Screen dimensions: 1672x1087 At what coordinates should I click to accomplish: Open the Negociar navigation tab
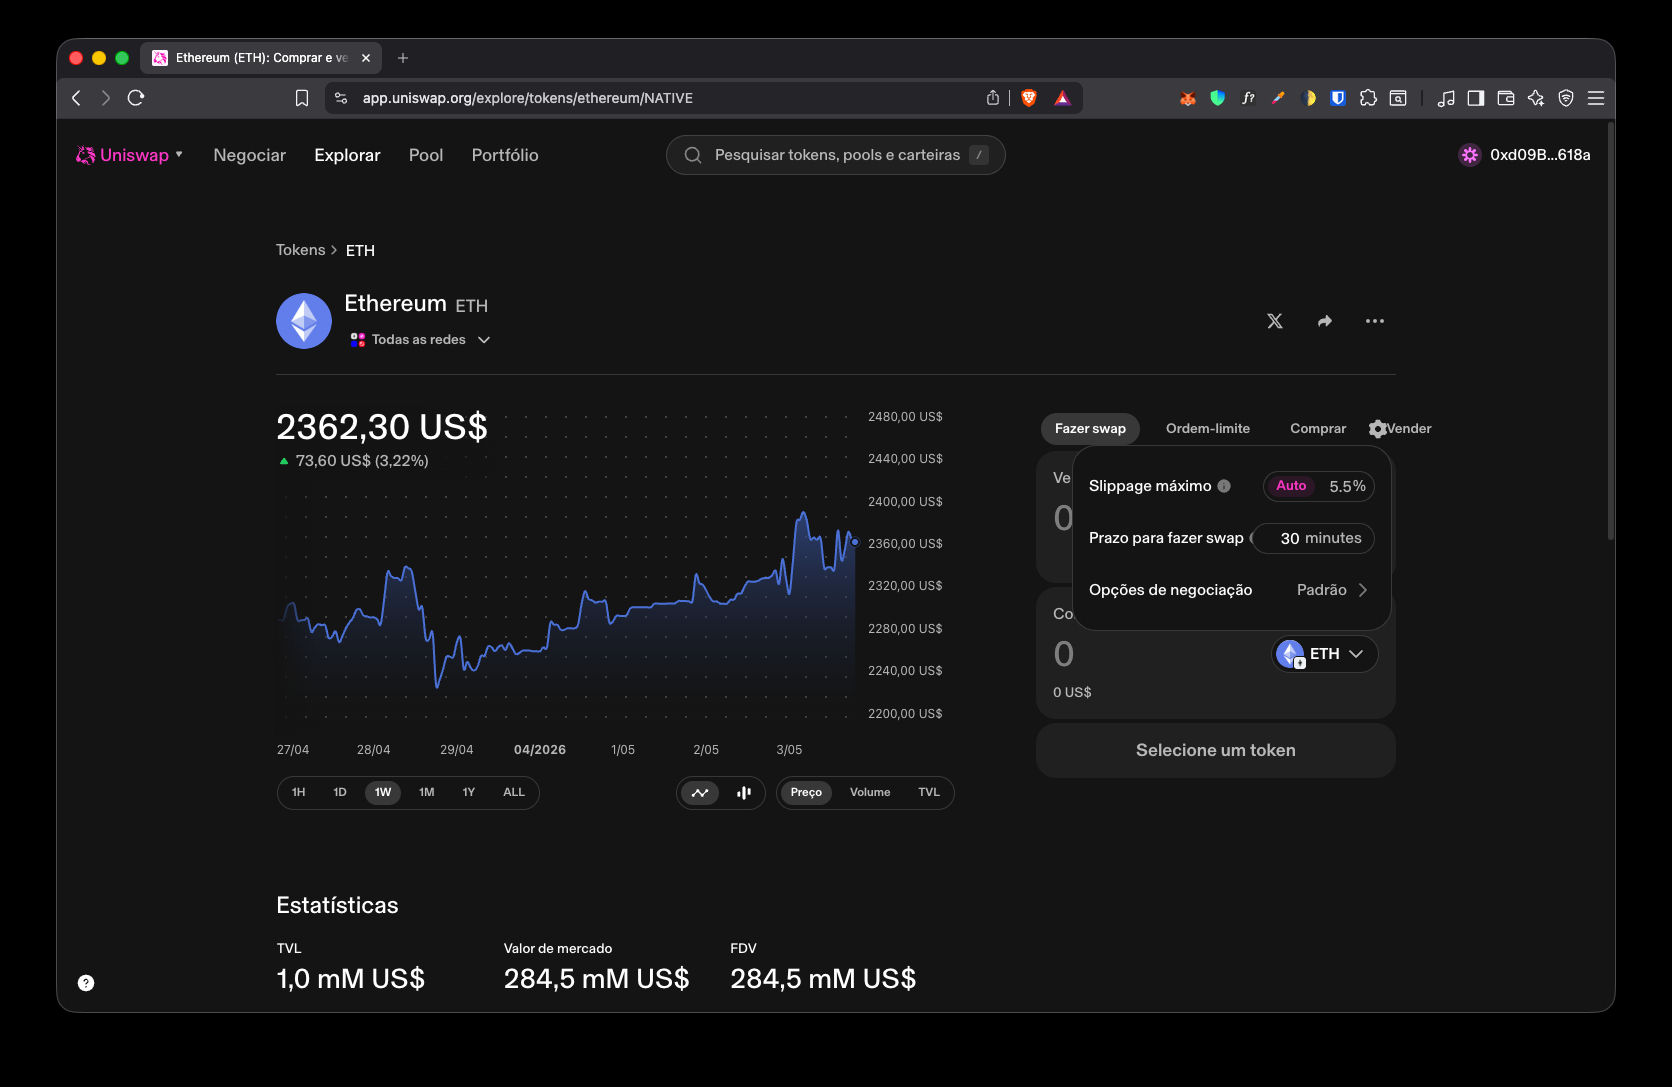[x=249, y=155]
